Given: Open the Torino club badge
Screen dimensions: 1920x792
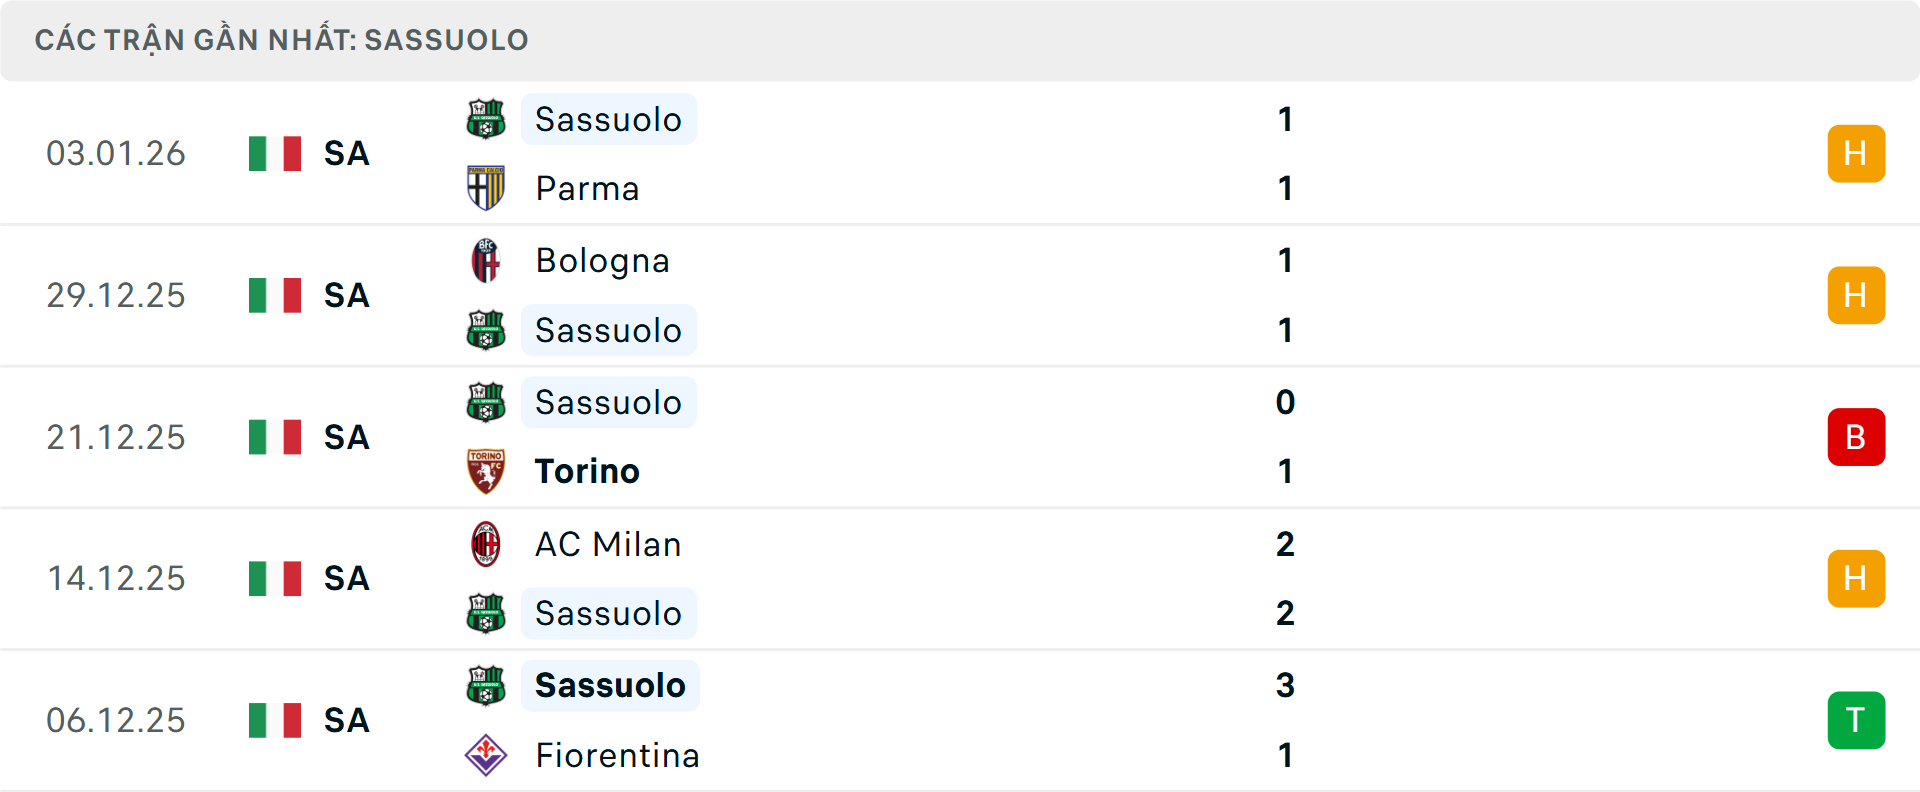Looking at the screenshot, I should point(485,470).
